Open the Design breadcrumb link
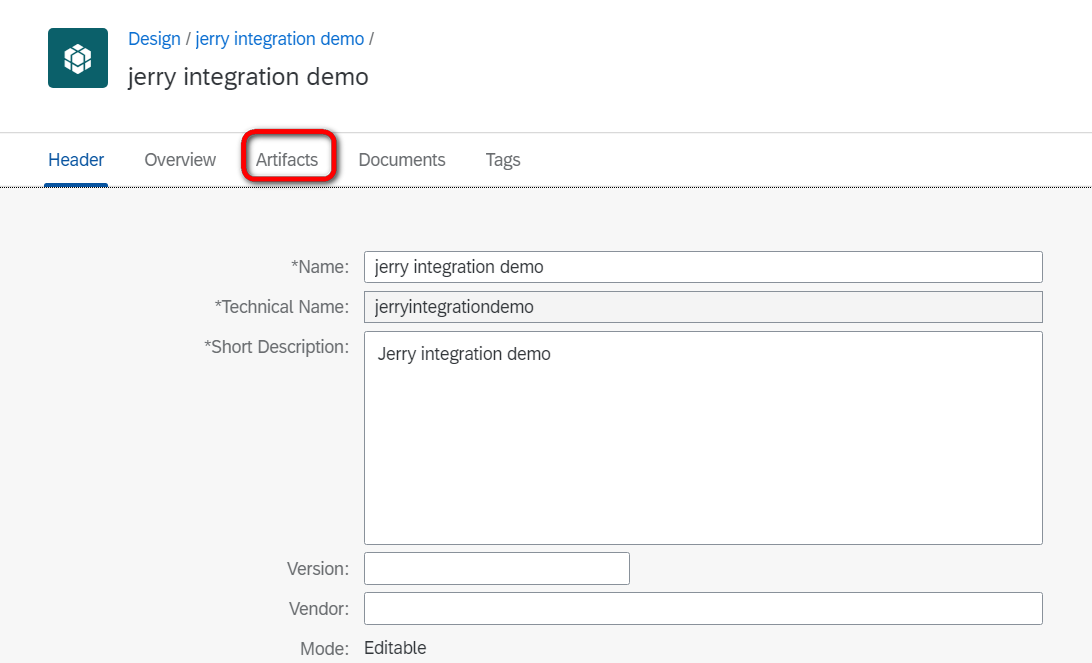The height and width of the screenshot is (663, 1092). click(154, 39)
